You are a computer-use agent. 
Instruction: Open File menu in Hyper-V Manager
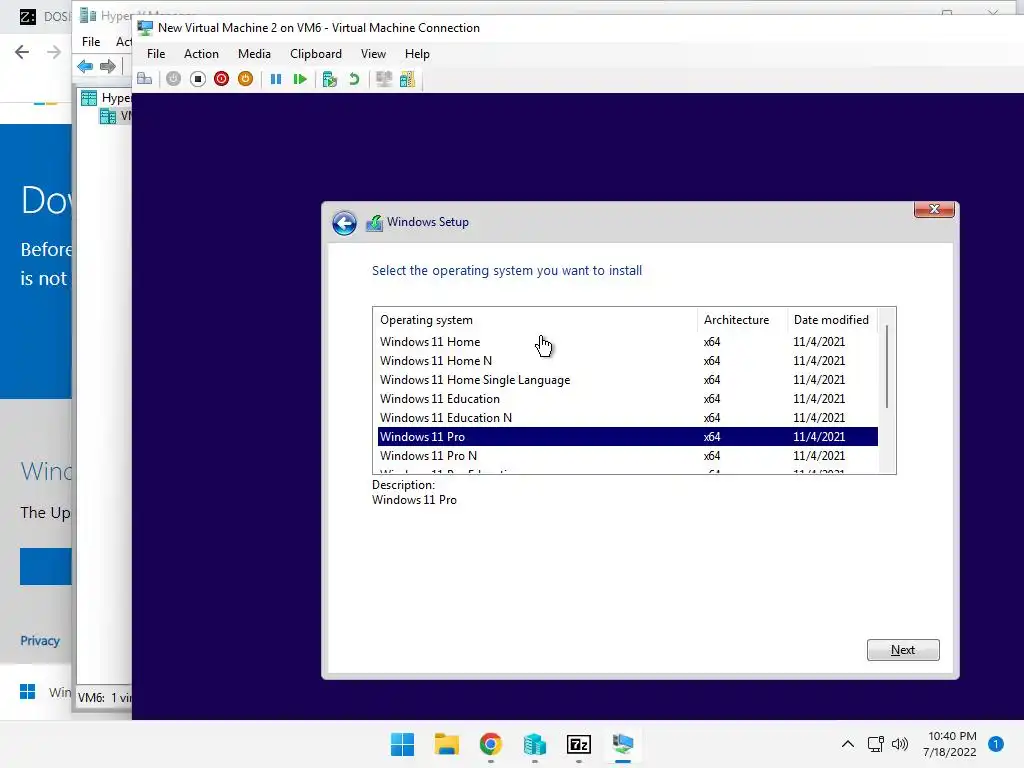point(91,42)
